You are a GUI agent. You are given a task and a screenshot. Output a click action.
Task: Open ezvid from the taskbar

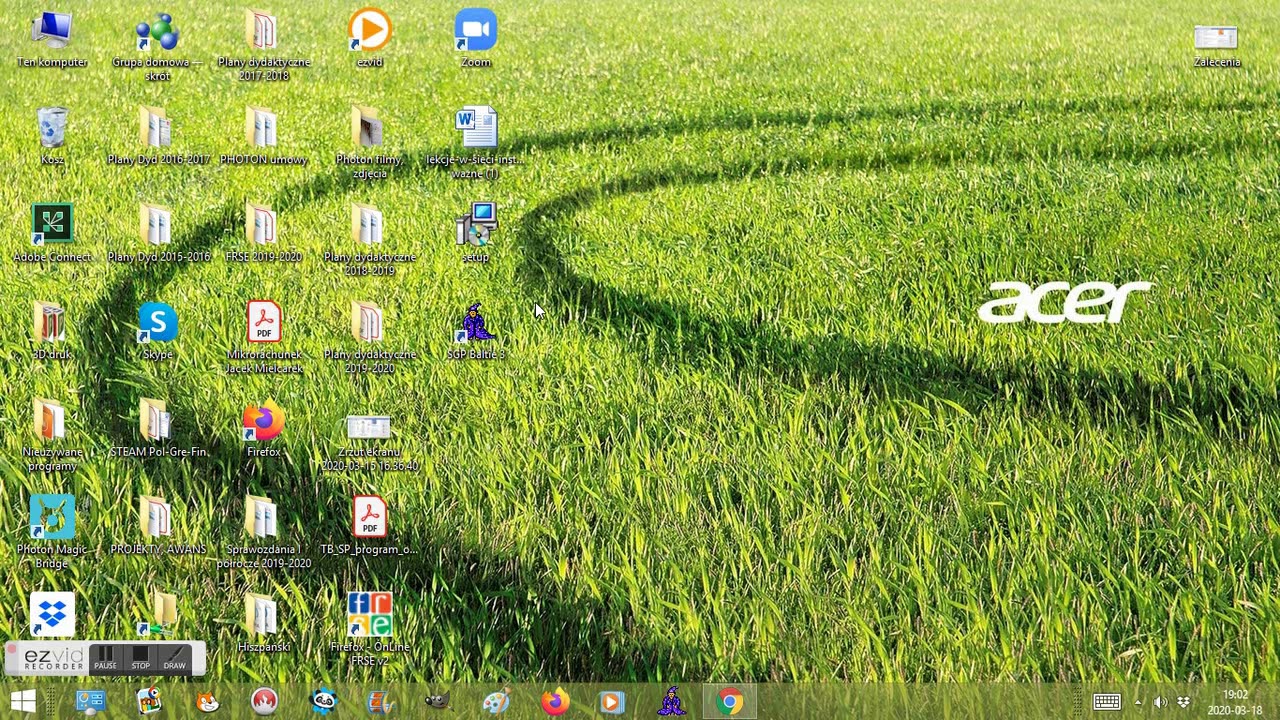(x=612, y=702)
